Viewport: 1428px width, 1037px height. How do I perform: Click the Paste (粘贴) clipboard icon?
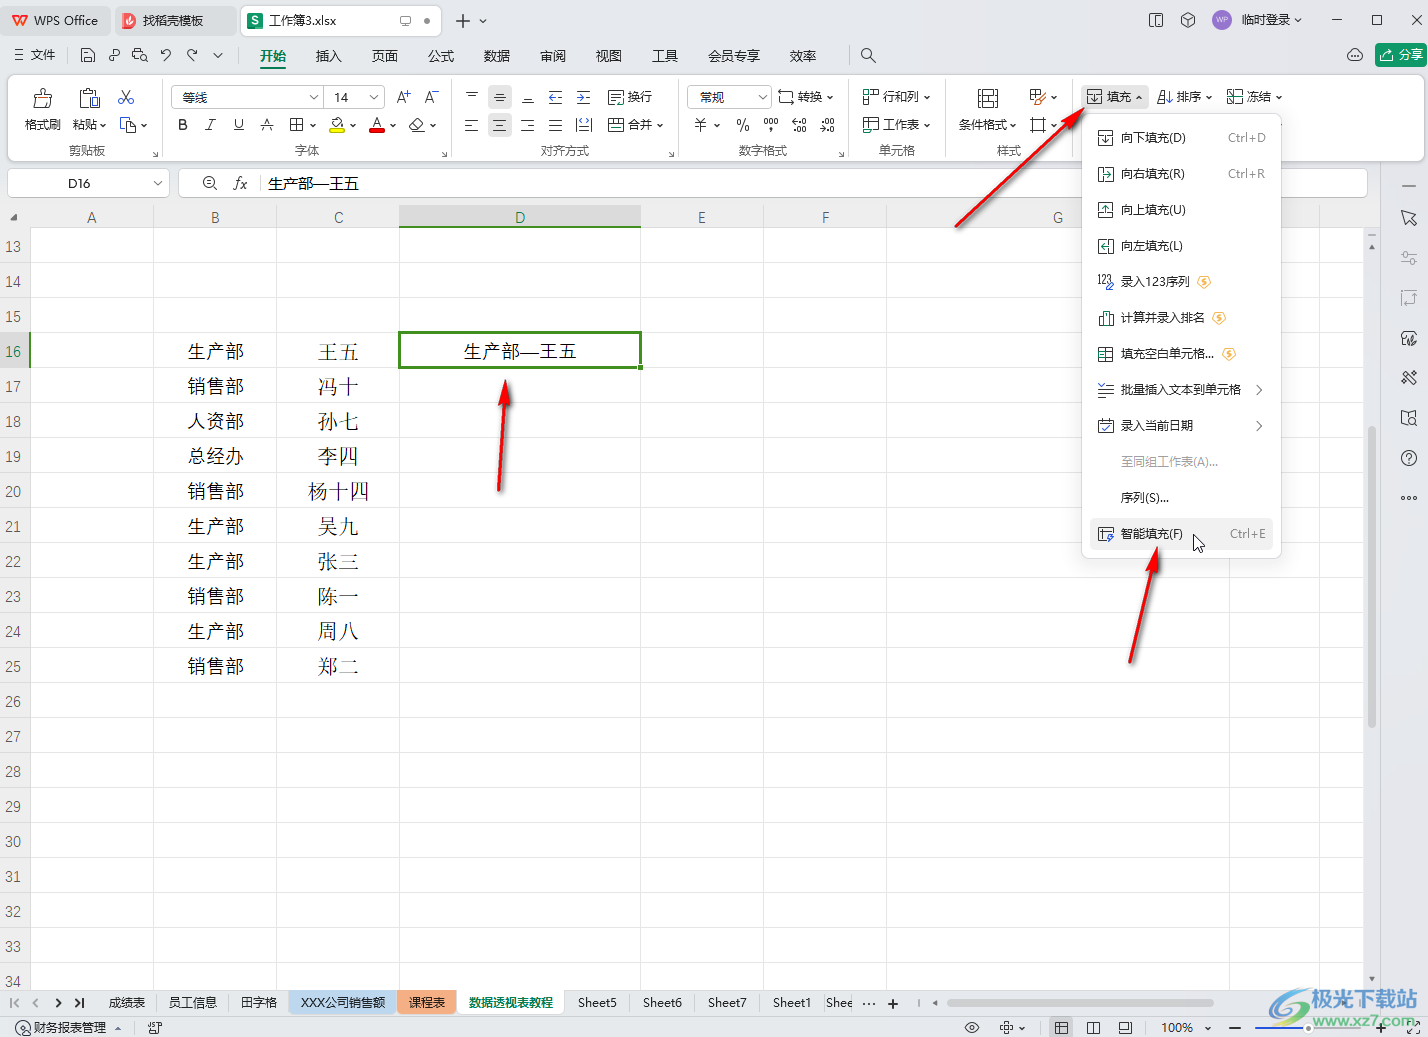pos(90,98)
